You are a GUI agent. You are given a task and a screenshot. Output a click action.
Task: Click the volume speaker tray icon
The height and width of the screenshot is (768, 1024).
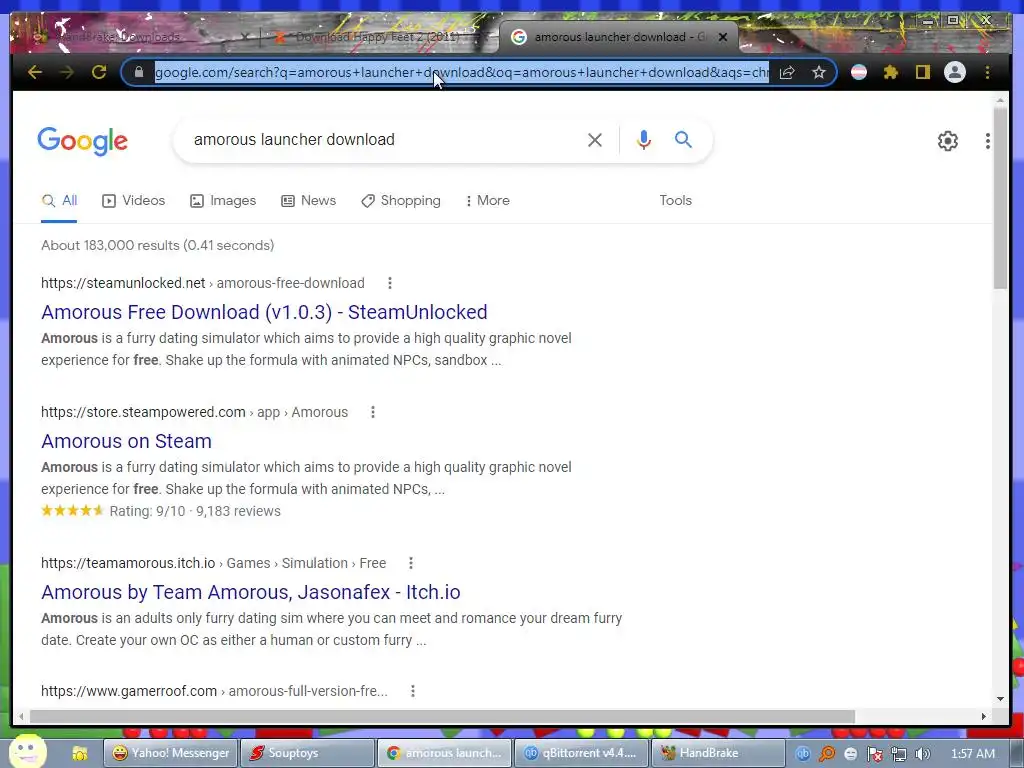(x=922, y=754)
